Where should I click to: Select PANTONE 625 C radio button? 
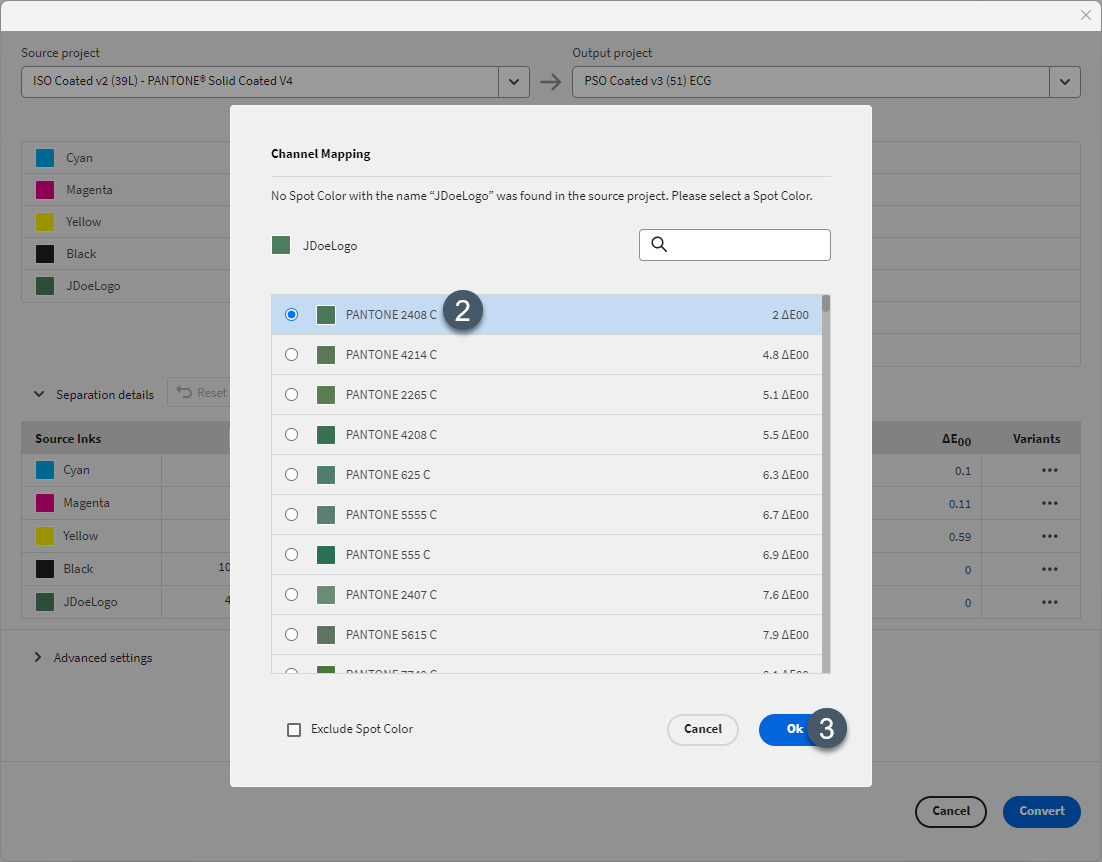291,475
